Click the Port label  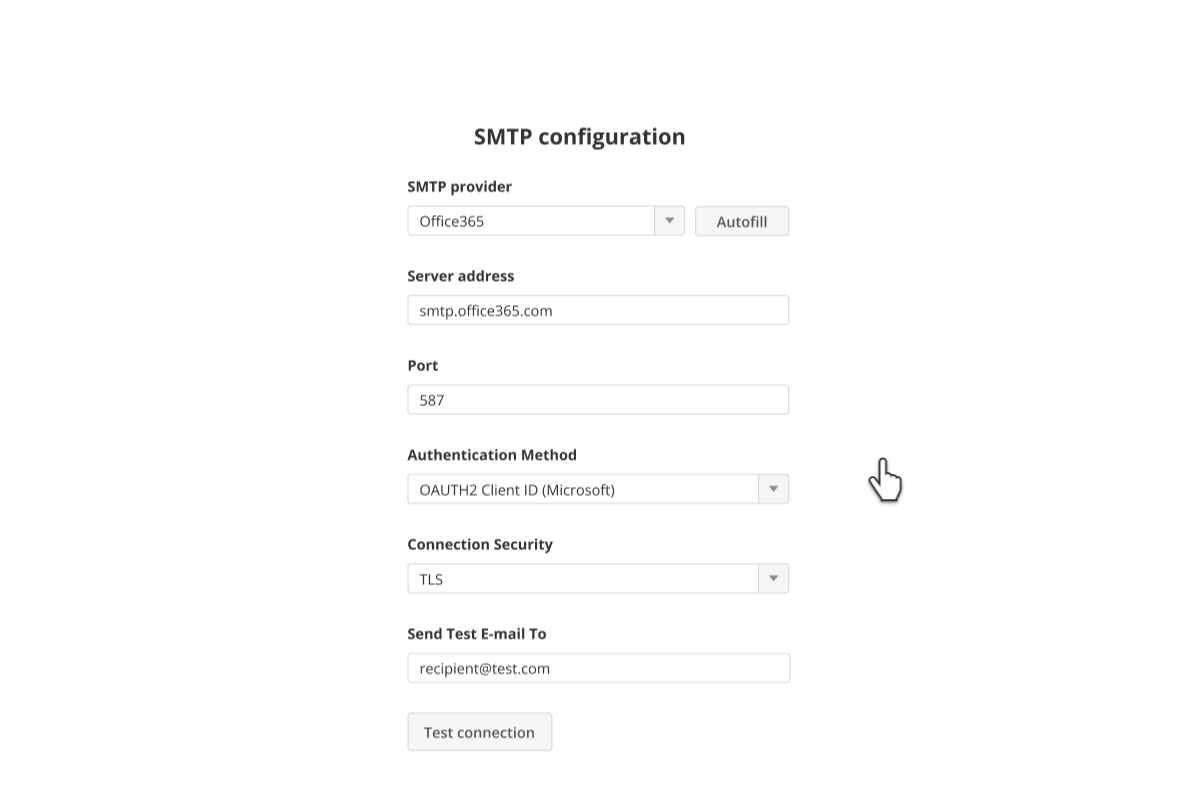click(x=422, y=365)
